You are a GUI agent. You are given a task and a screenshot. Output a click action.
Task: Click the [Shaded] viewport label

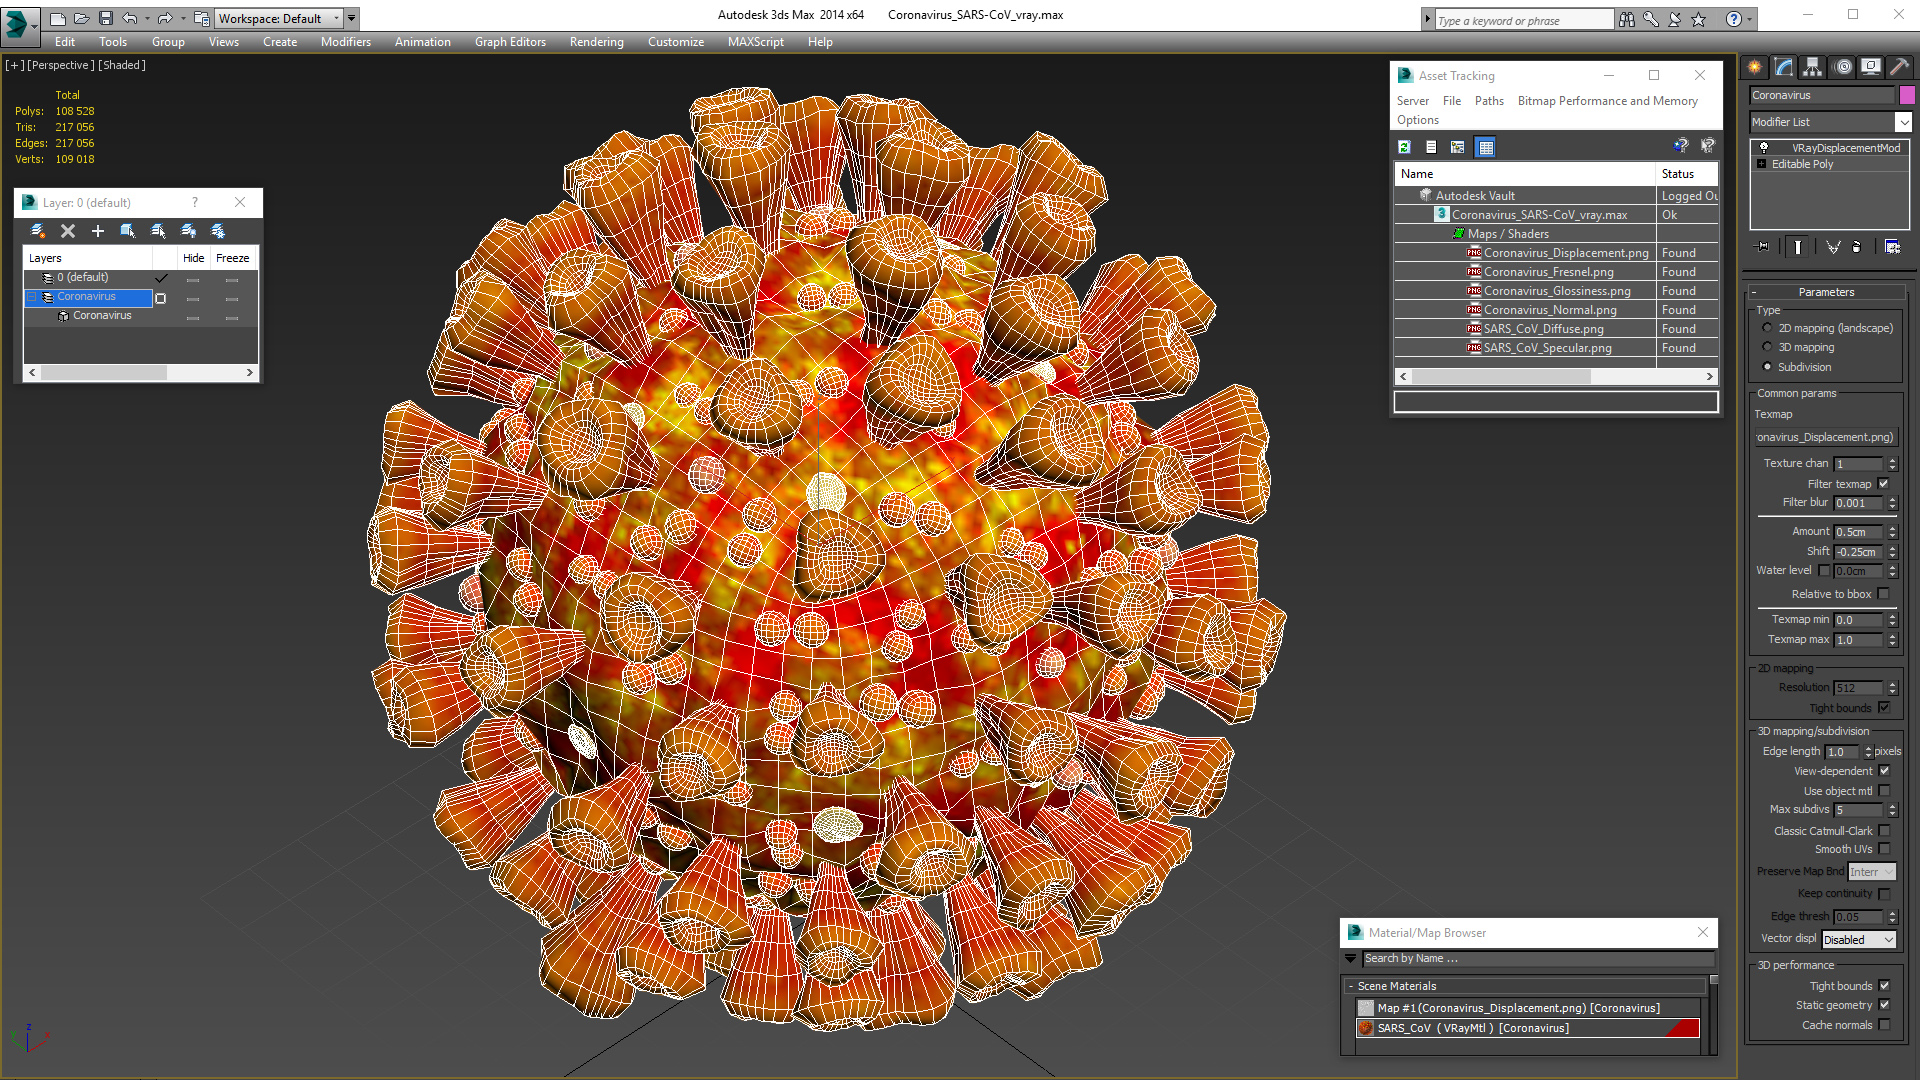(x=122, y=65)
